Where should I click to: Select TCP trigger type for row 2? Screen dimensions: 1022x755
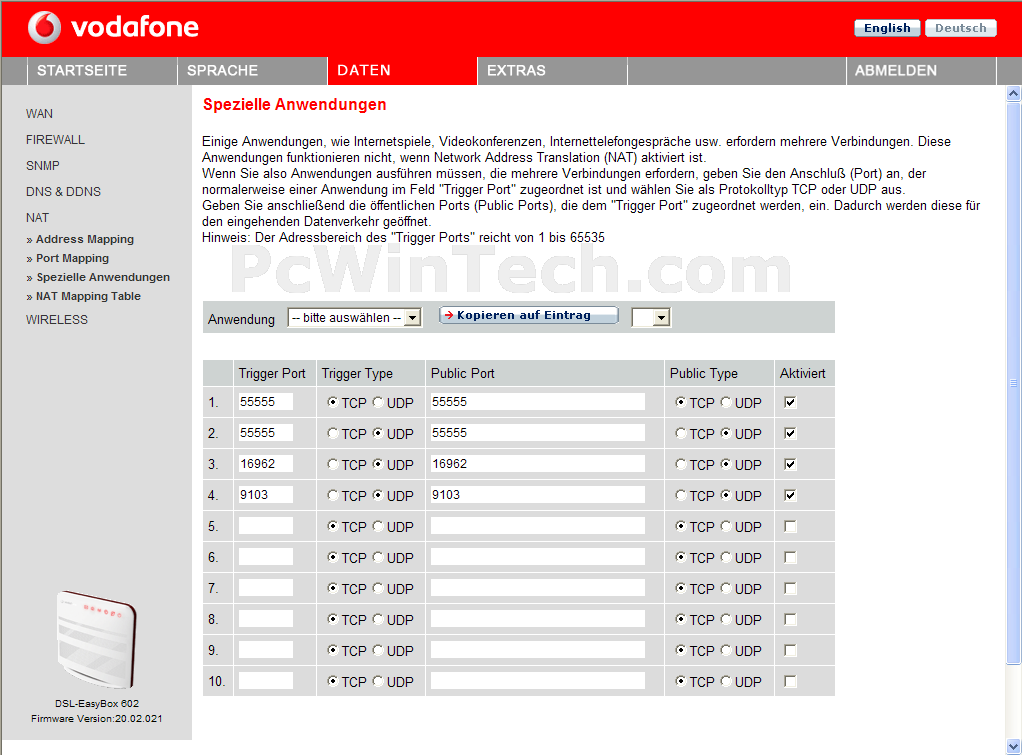(x=333, y=433)
